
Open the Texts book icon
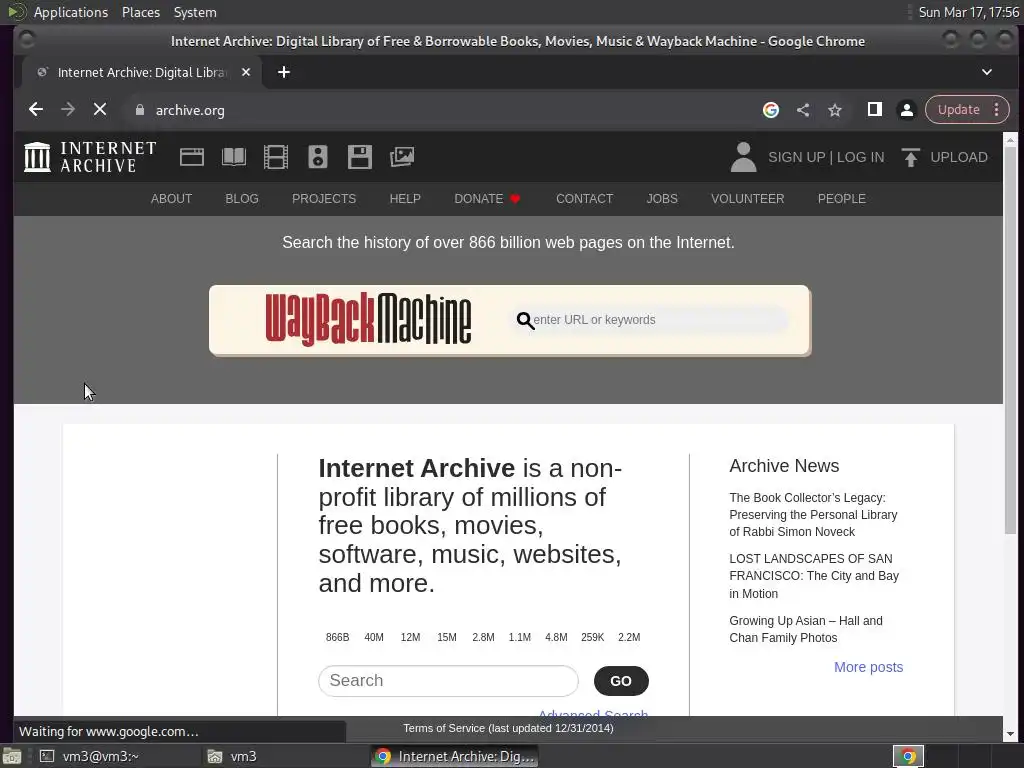coord(234,157)
